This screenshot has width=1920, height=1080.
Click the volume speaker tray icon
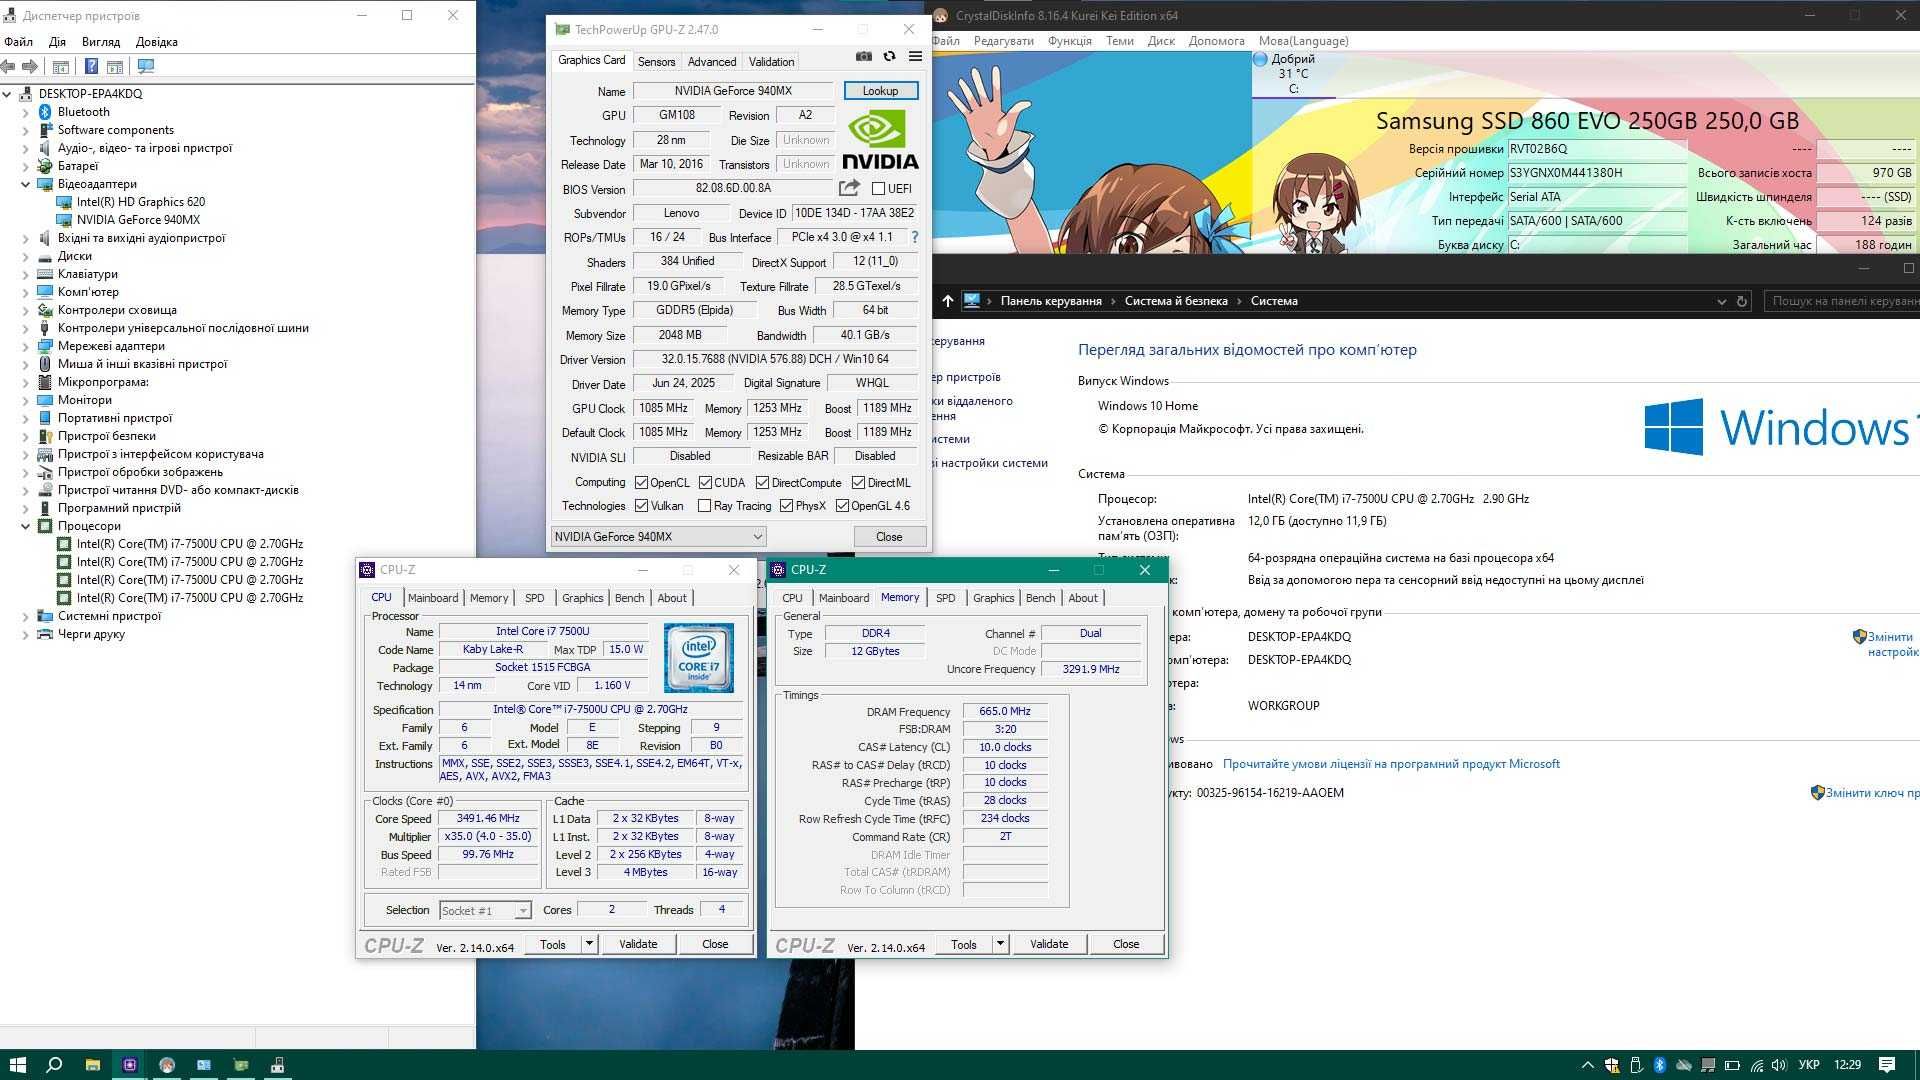[1779, 1065]
